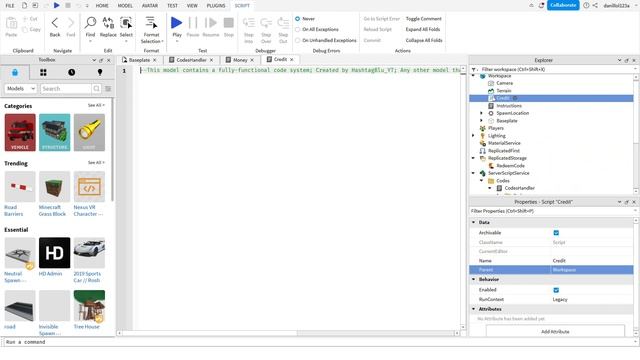Toggle the Enabled property checkbox
Viewport: 640px width, 360px height.
556,290
